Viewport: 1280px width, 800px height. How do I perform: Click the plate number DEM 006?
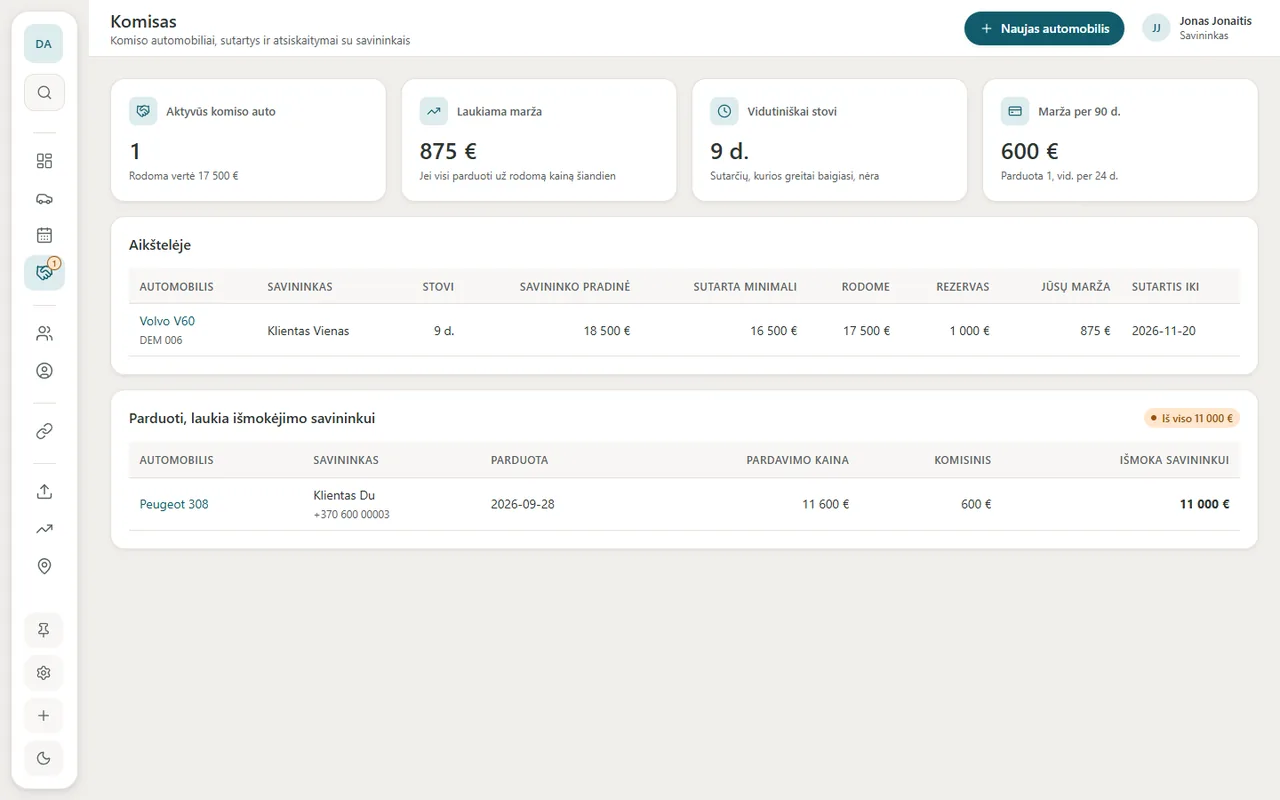pos(161,340)
